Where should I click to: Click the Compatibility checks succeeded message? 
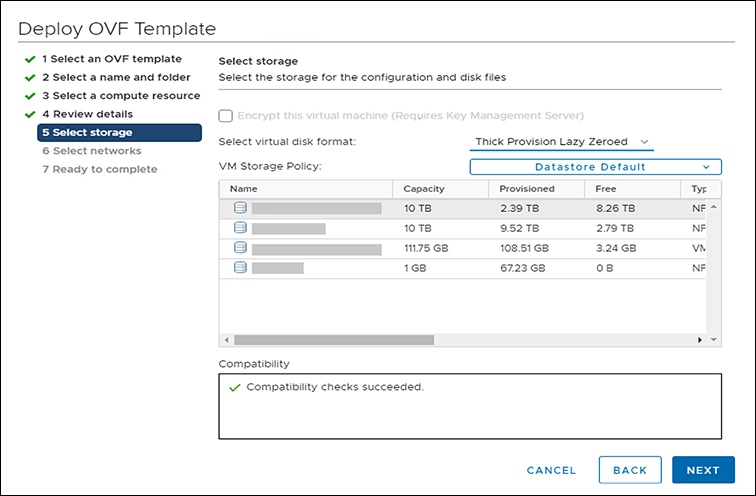[x=335, y=387]
